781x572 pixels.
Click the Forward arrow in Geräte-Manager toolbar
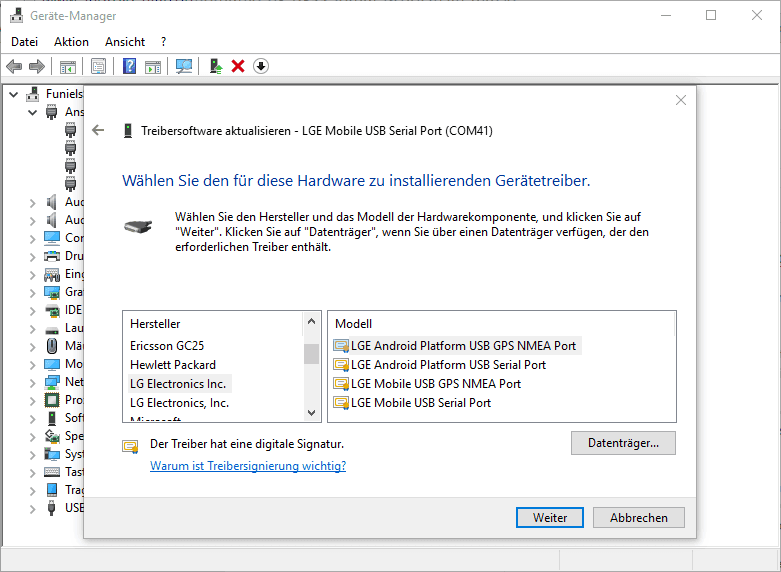click(x=37, y=66)
